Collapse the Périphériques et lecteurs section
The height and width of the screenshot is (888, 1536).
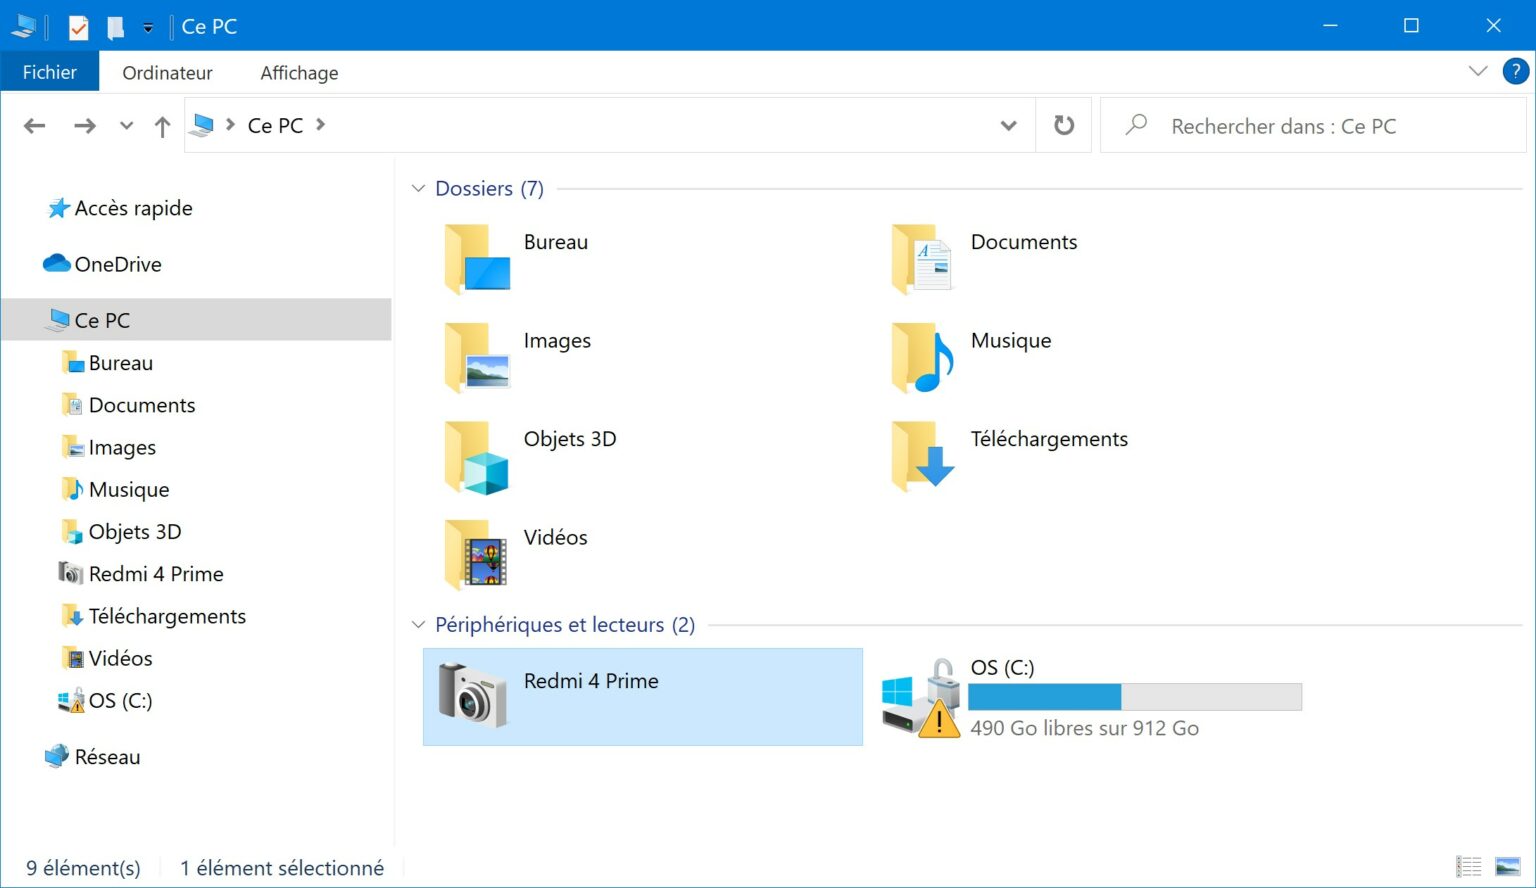coord(418,624)
